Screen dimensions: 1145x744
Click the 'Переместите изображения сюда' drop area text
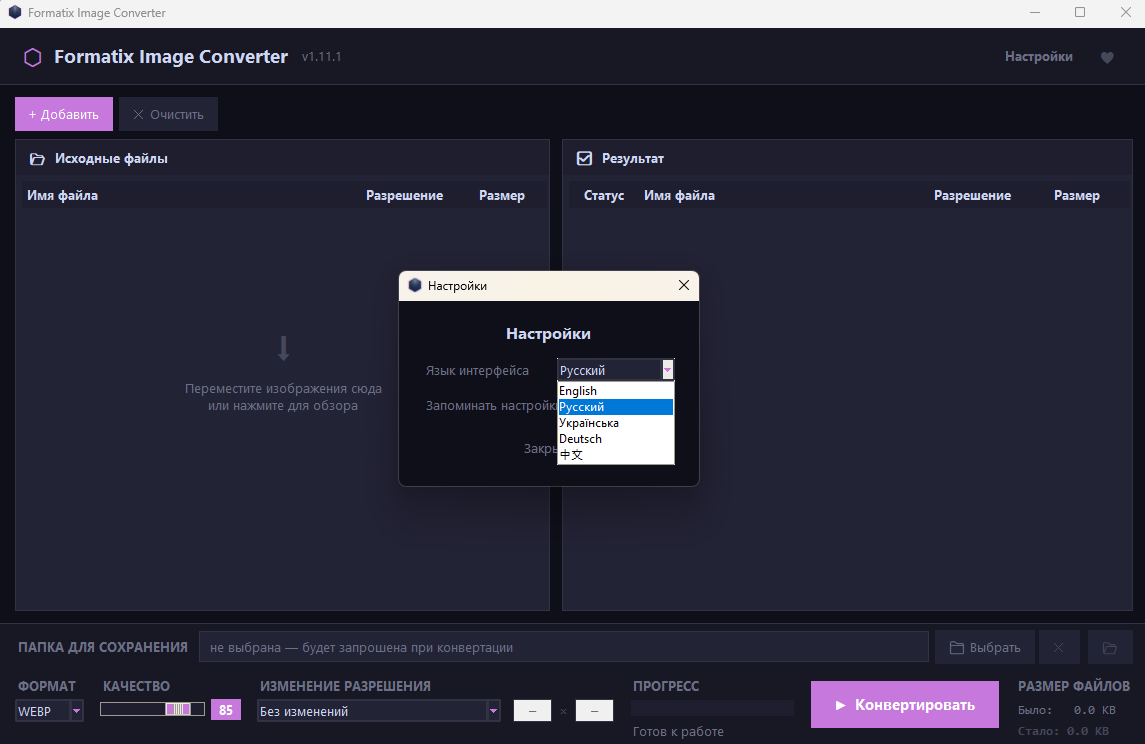pos(283,396)
